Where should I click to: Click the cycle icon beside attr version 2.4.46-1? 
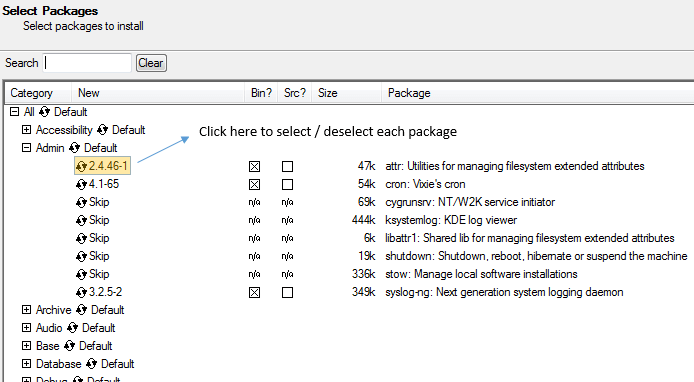81,167
